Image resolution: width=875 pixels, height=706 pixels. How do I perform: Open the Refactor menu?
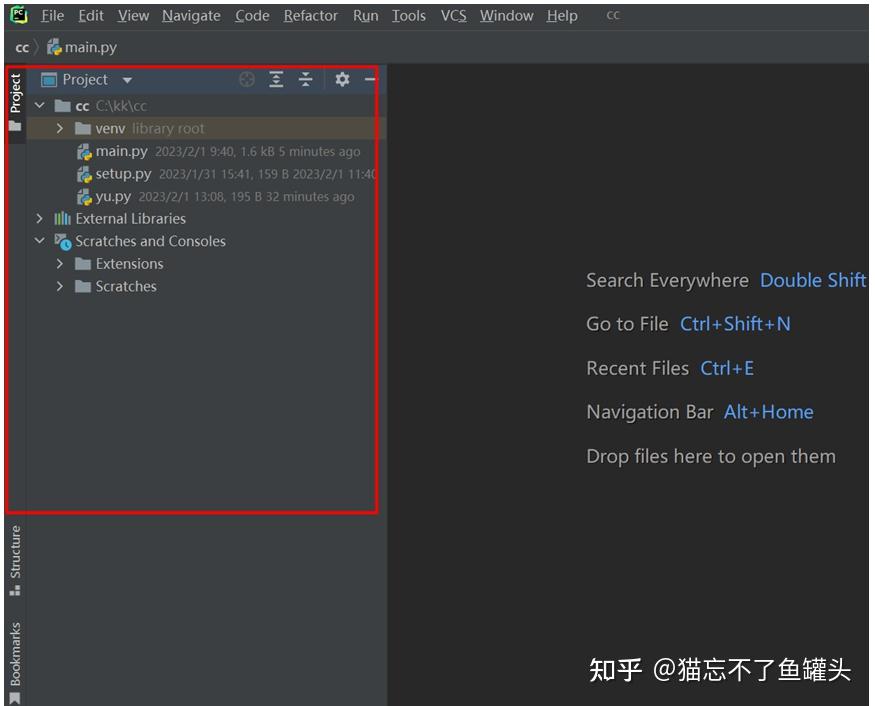[310, 15]
